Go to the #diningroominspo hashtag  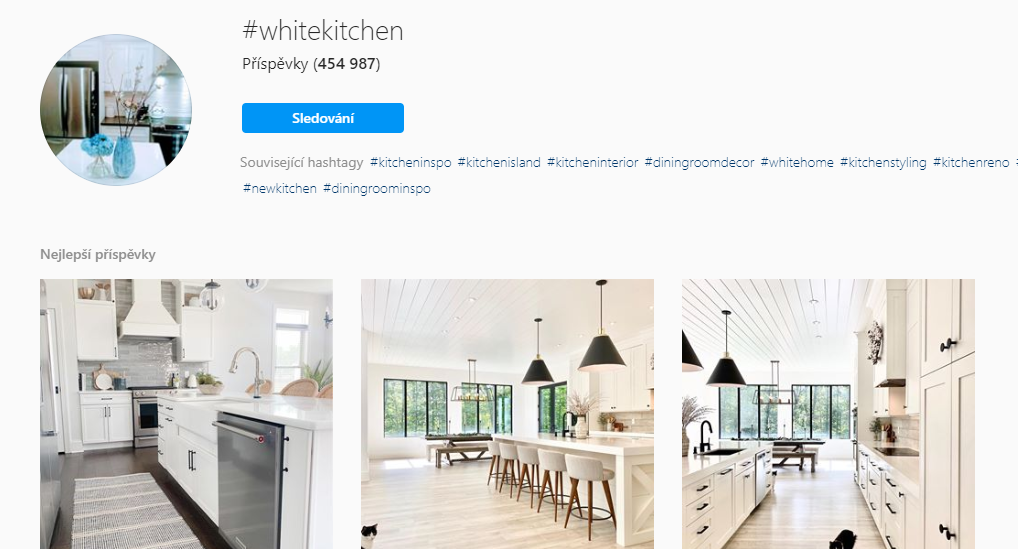[x=377, y=189]
